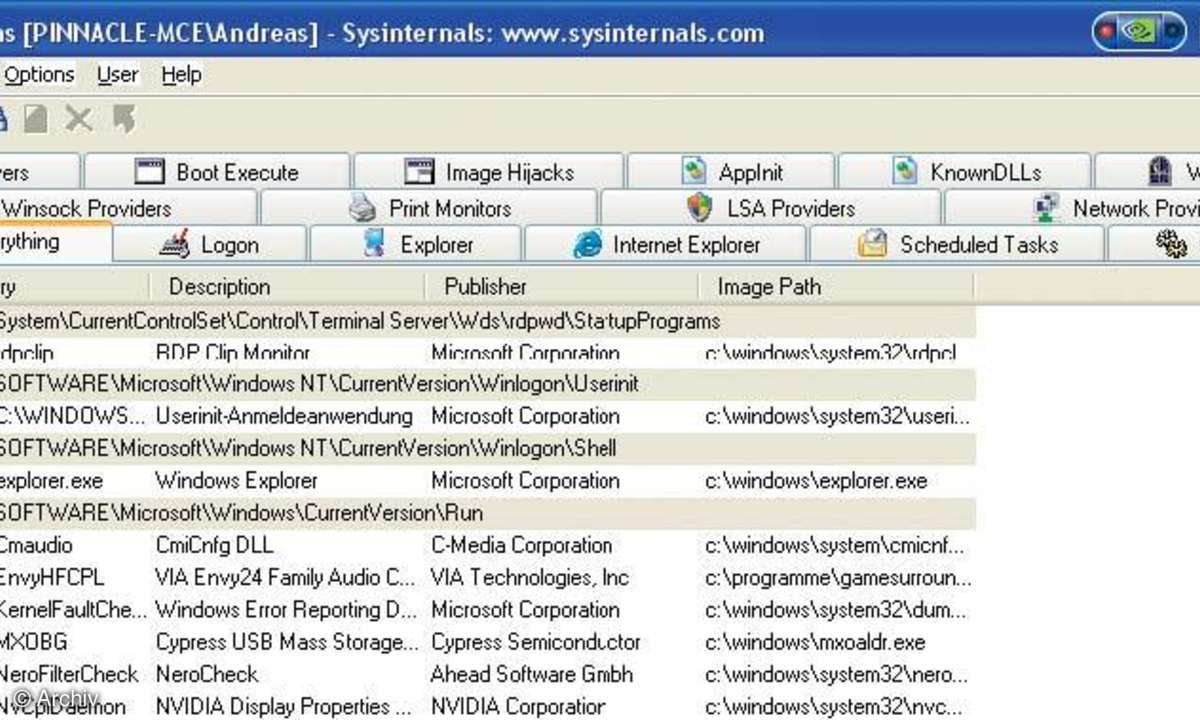This screenshot has height=720, width=1200.
Task: Click the c:\programme\gamesurroun... image path
Action: click(x=837, y=578)
